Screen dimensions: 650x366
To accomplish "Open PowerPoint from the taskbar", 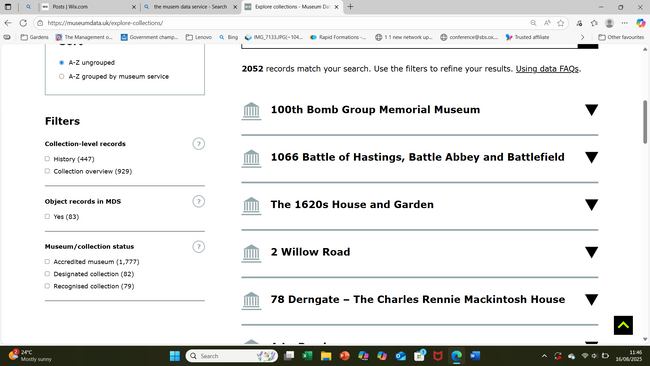I will [x=344, y=356].
